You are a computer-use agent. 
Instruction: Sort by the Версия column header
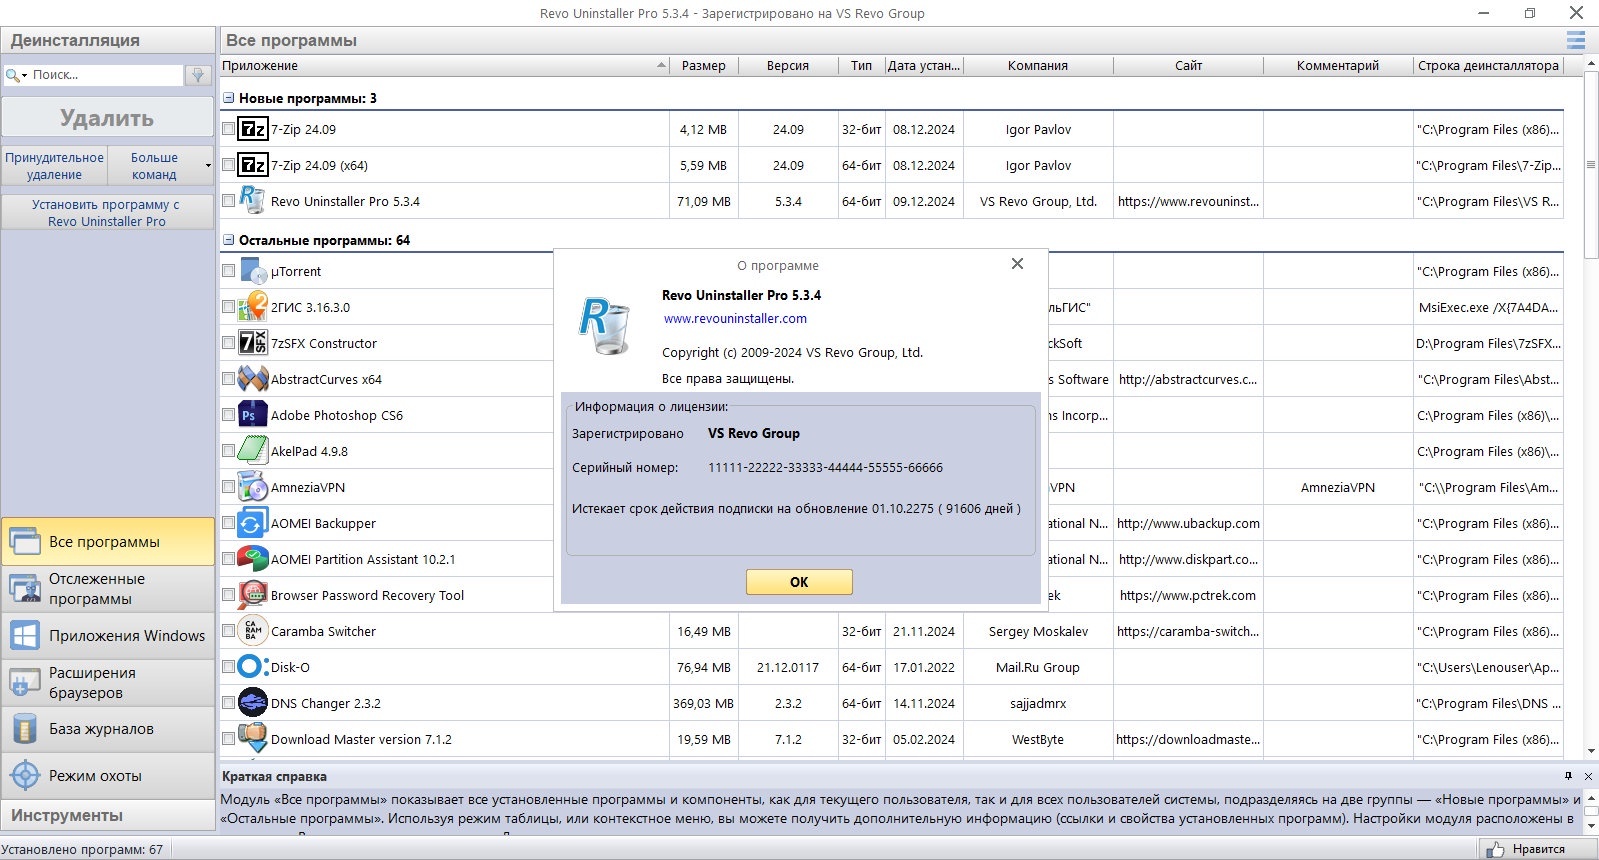tap(788, 65)
